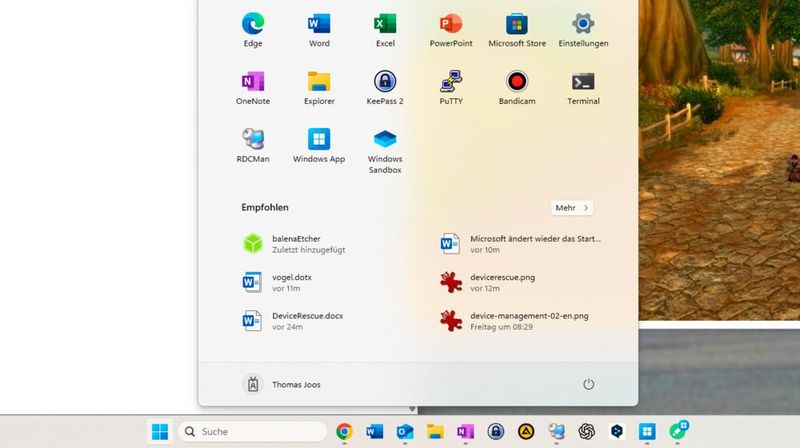
Task: Open the green pen app on taskbar
Action: pyautogui.click(x=678, y=432)
